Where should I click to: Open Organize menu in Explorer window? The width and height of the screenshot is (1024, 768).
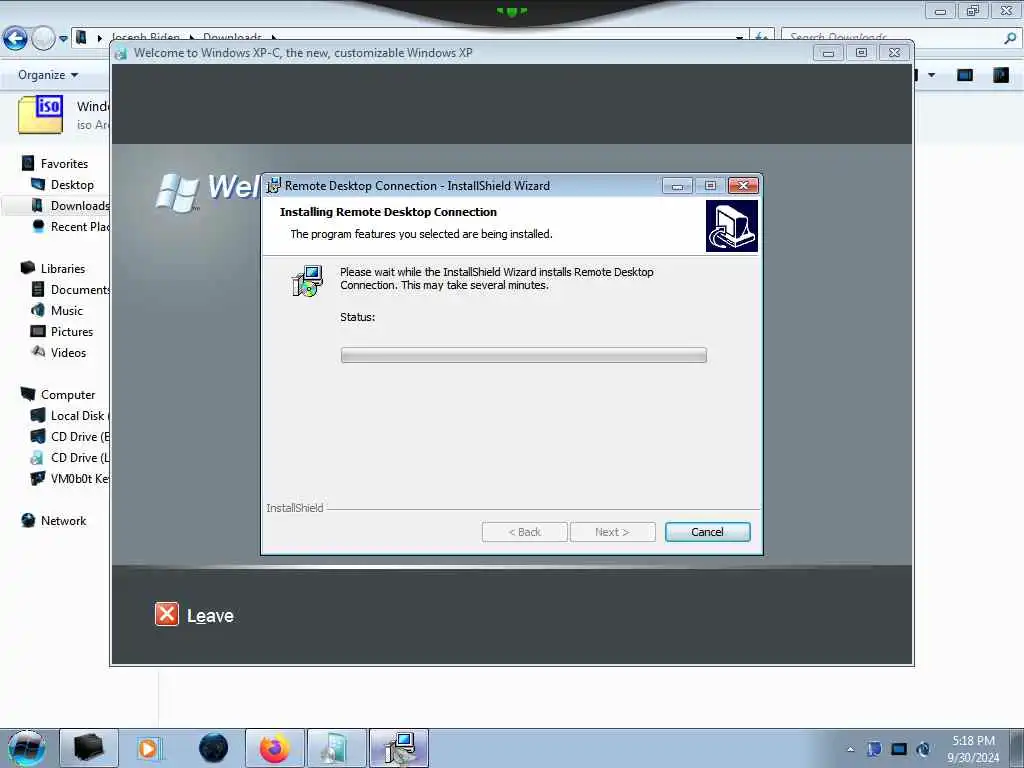(48, 75)
